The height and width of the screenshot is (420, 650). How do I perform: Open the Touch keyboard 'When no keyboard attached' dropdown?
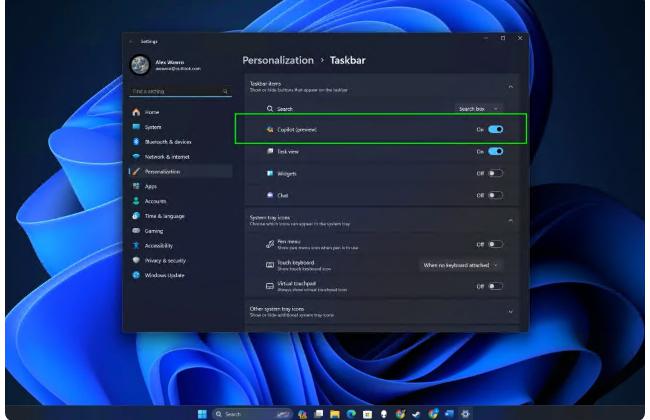pyautogui.click(x=461, y=265)
